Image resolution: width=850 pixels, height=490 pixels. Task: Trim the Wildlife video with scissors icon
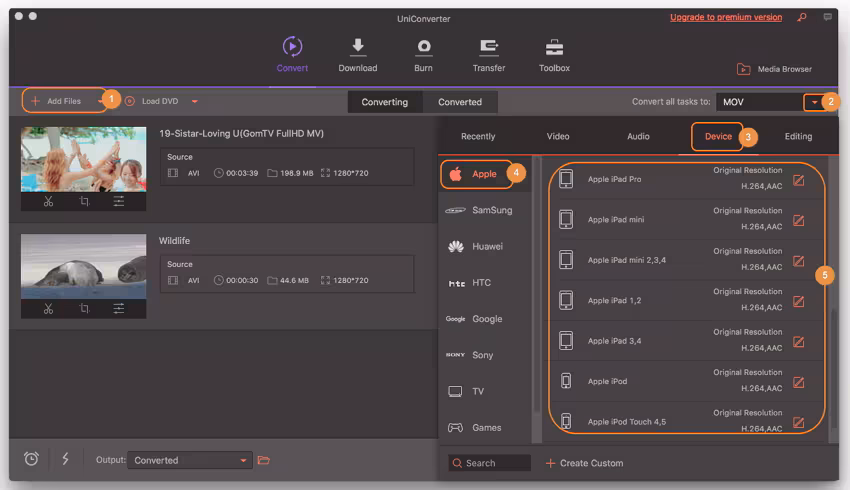(48, 308)
